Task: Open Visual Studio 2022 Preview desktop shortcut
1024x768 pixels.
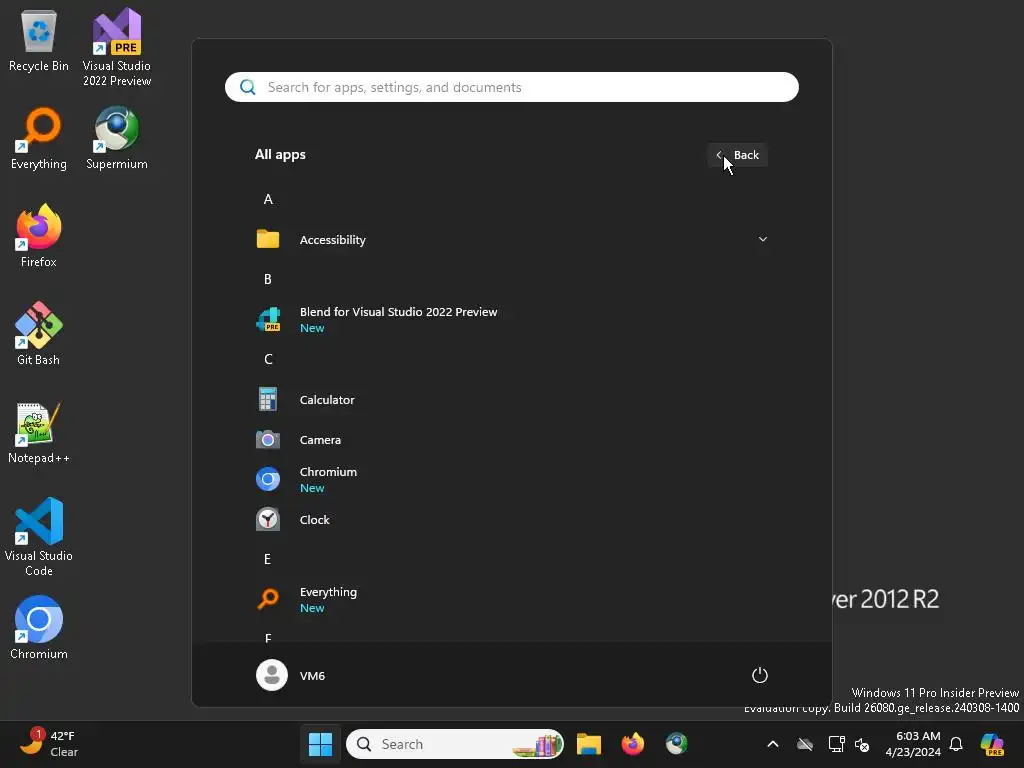Action: 116,47
